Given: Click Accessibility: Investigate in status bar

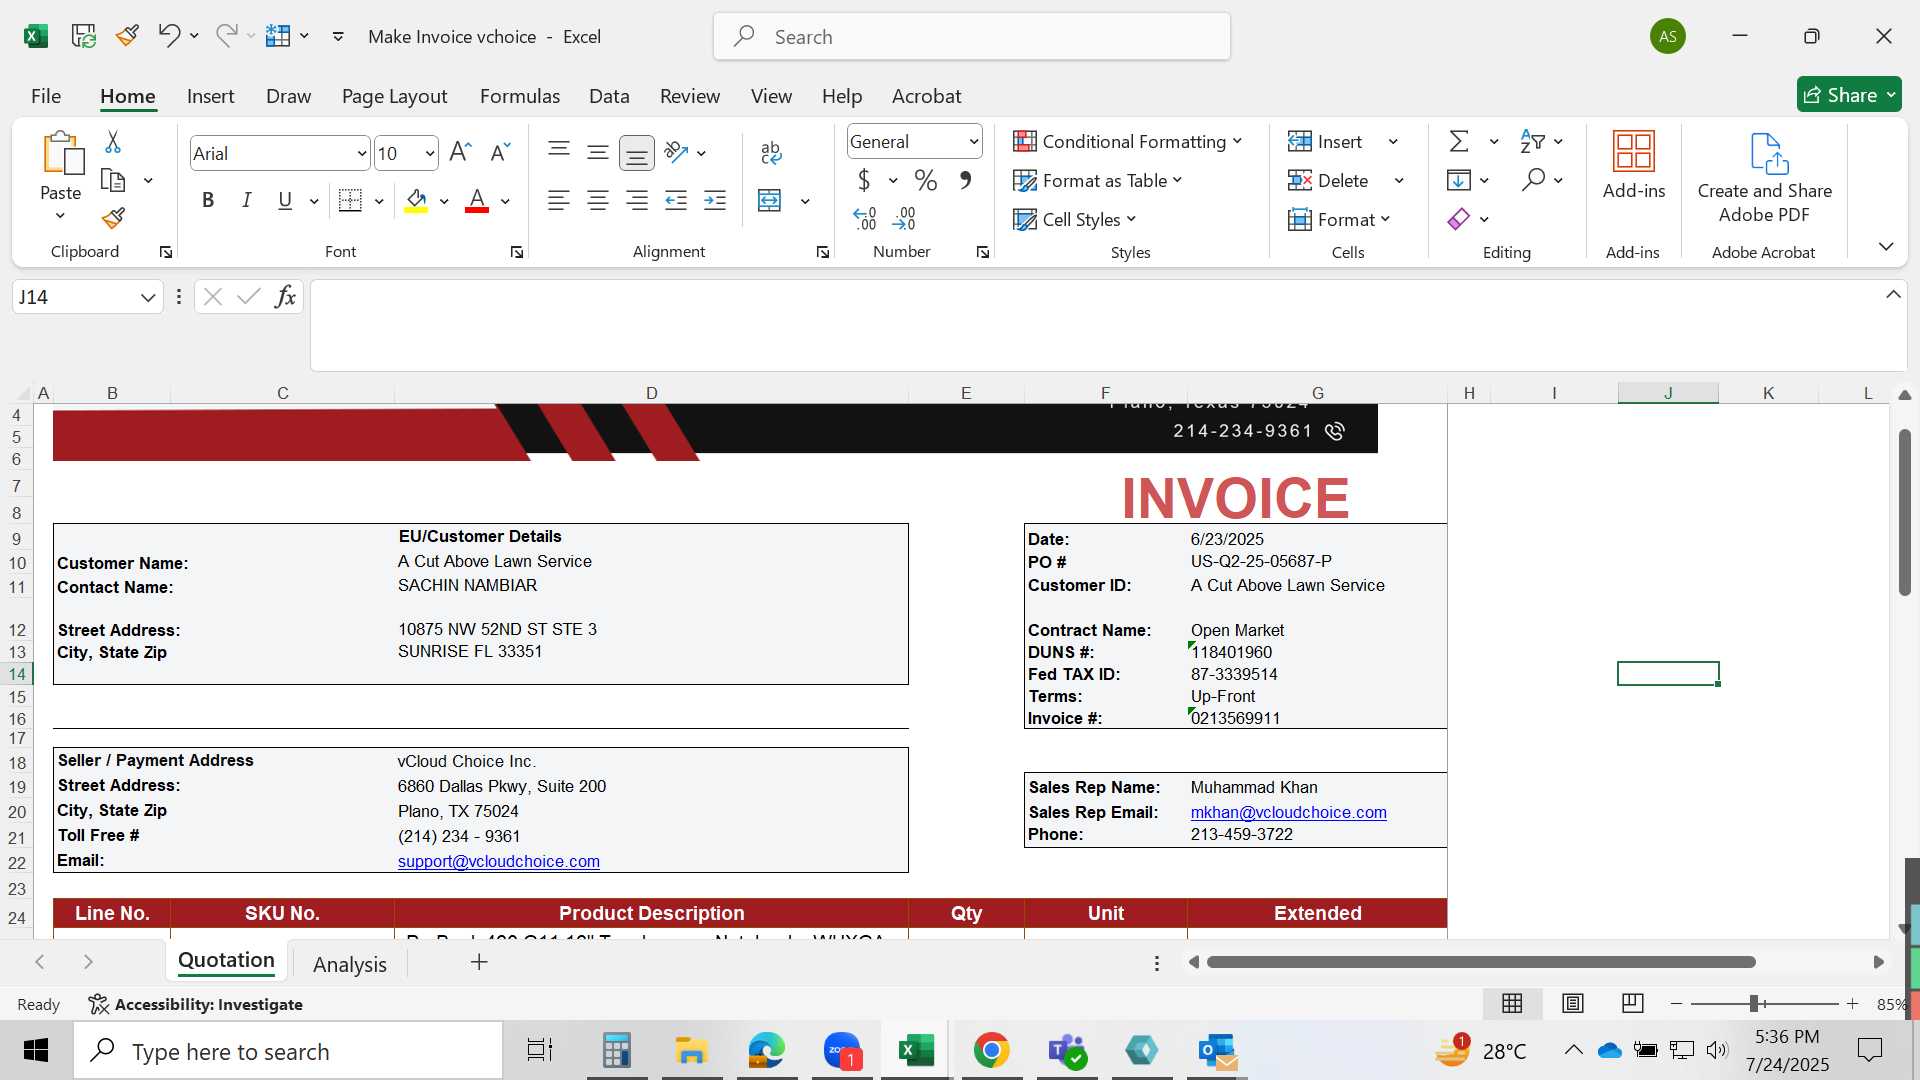Looking at the screenshot, I should coord(195,1004).
